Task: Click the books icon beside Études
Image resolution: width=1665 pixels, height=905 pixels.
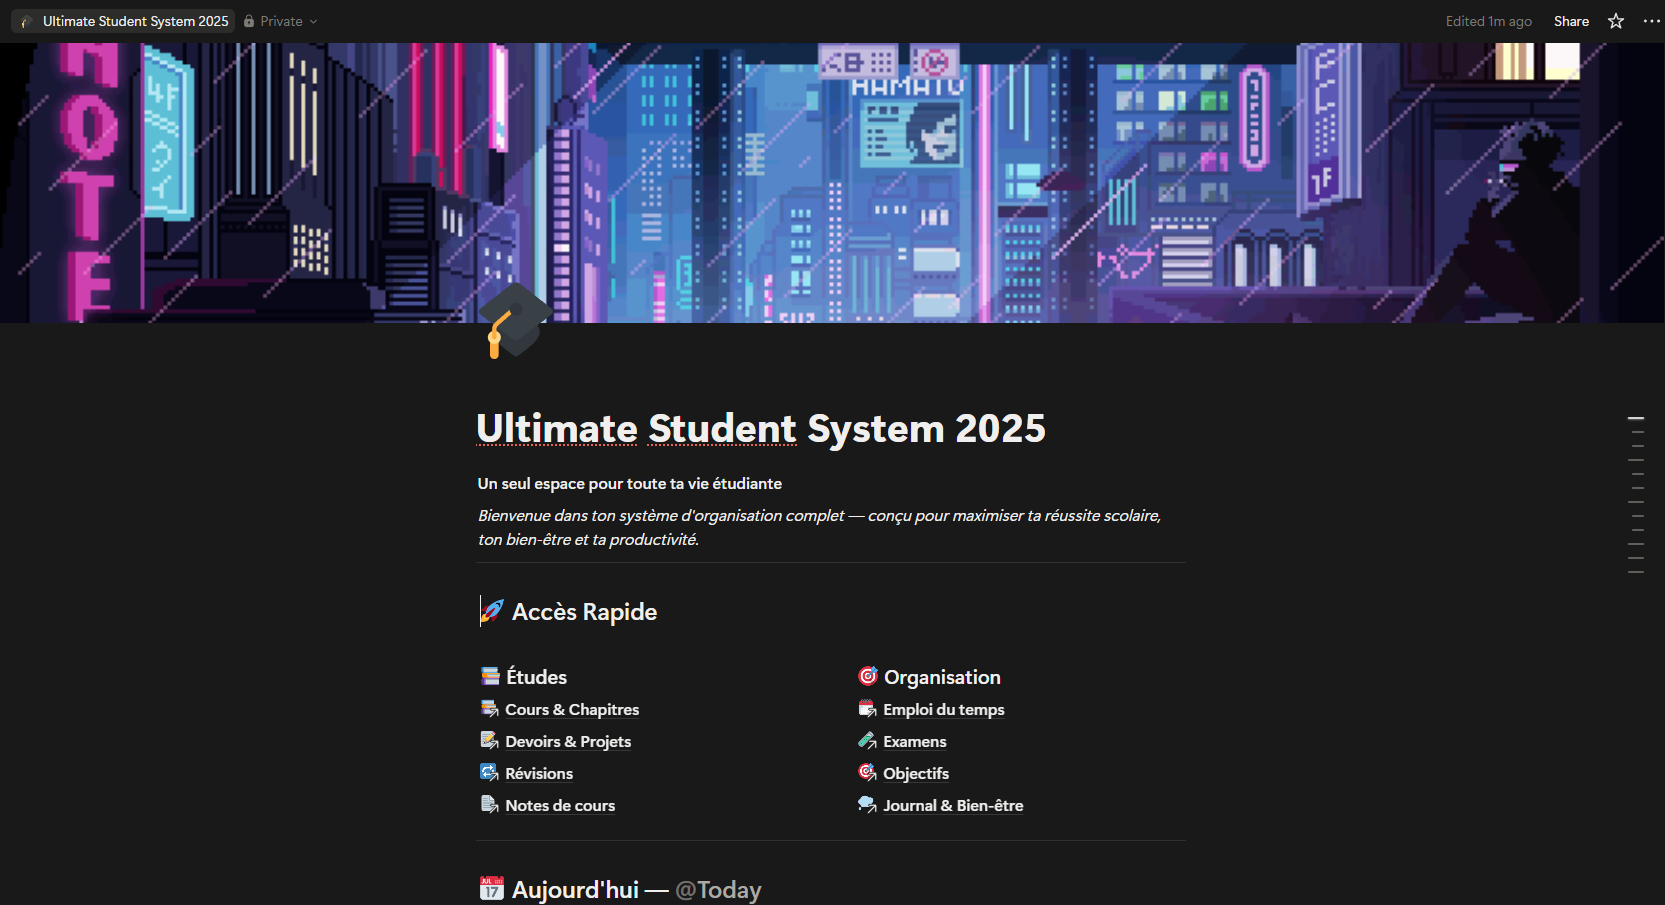Action: pyautogui.click(x=490, y=676)
